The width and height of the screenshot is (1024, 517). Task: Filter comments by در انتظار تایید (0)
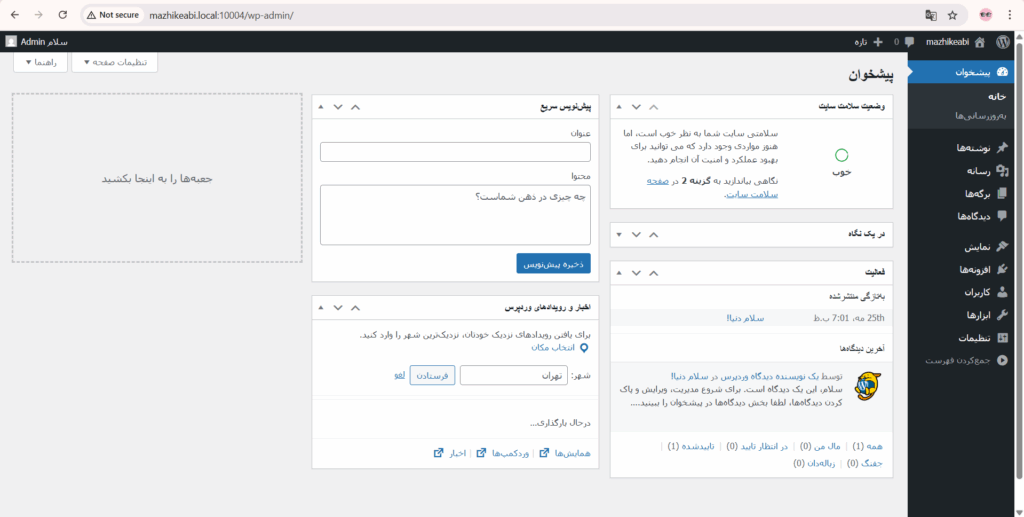(758, 446)
